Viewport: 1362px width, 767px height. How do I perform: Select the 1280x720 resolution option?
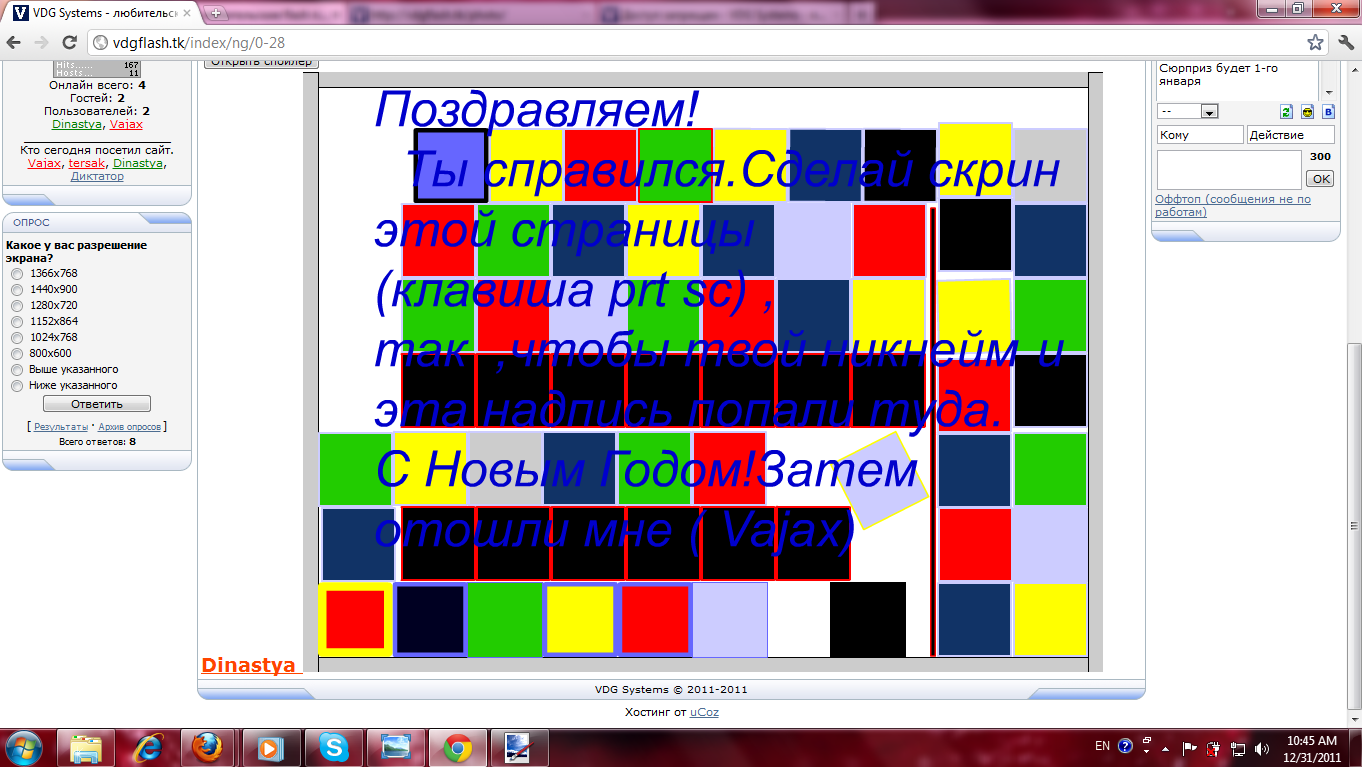[16, 305]
